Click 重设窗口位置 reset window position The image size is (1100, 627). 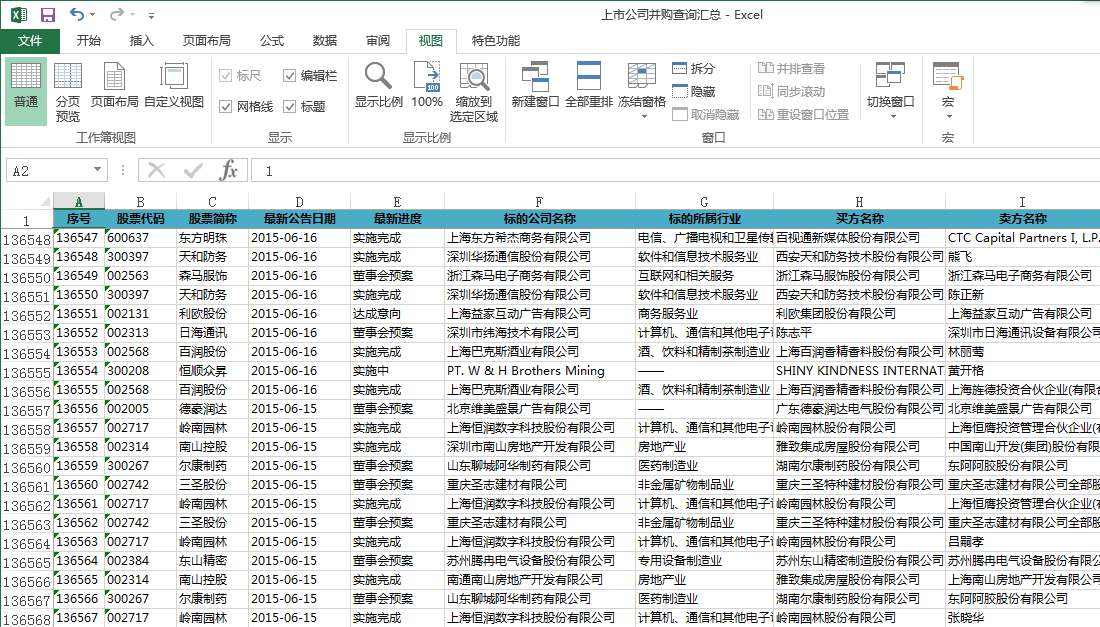pyautogui.click(x=803, y=114)
